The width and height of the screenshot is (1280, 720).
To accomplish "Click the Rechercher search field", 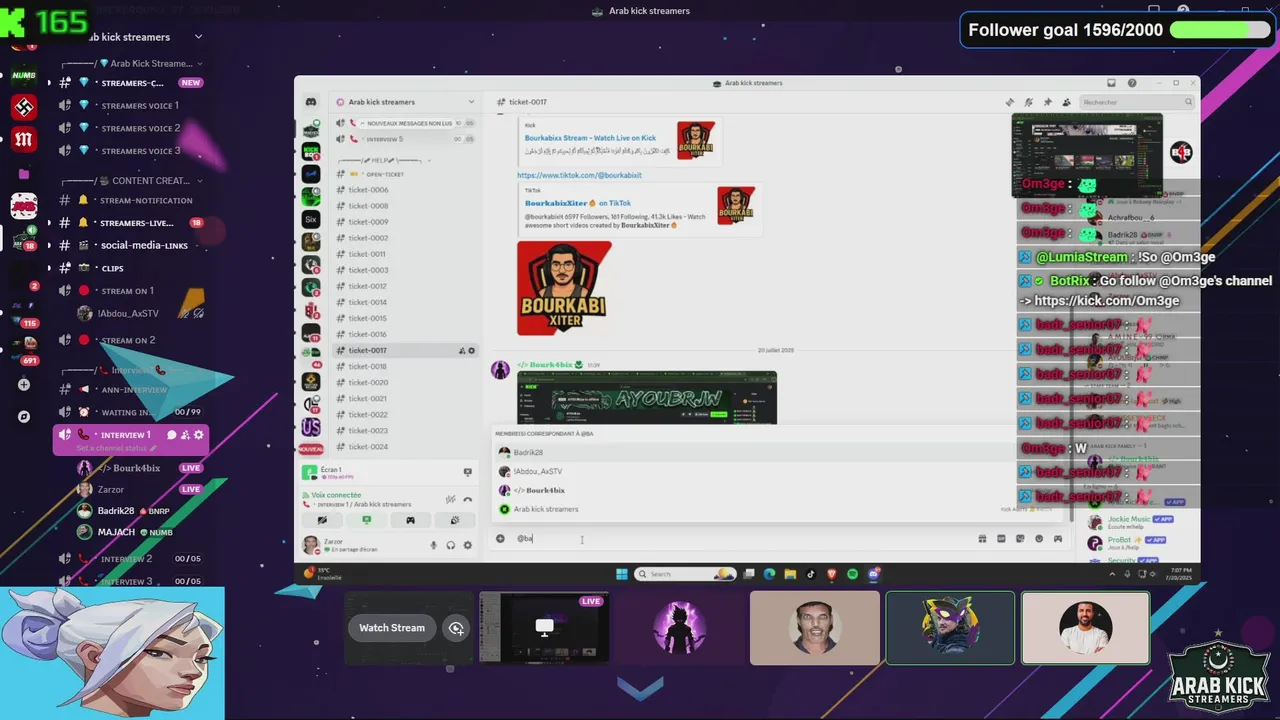I will (x=1138, y=102).
